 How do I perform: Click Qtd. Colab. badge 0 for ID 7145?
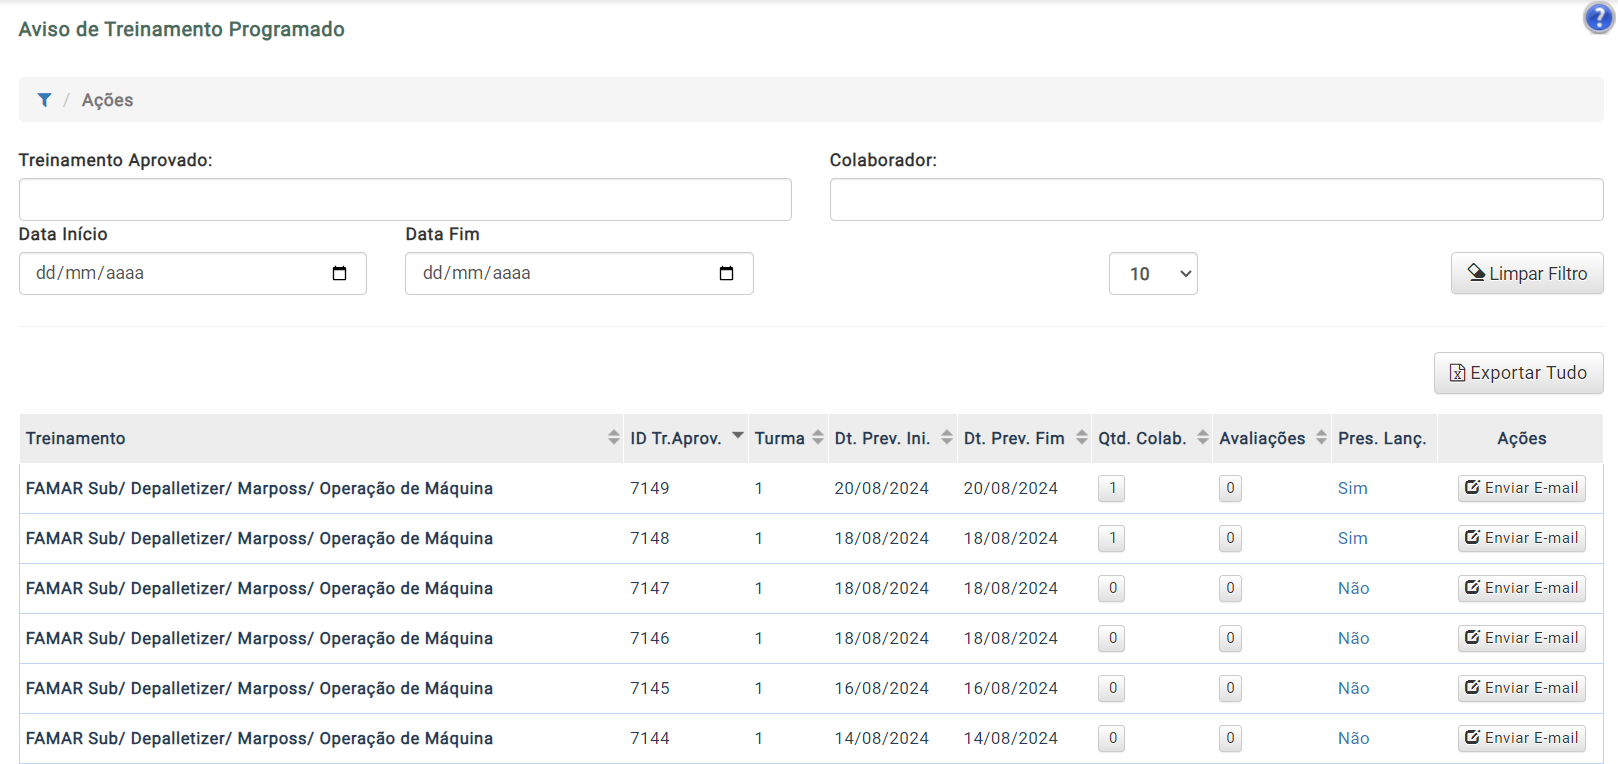[x=1112, y=688]
